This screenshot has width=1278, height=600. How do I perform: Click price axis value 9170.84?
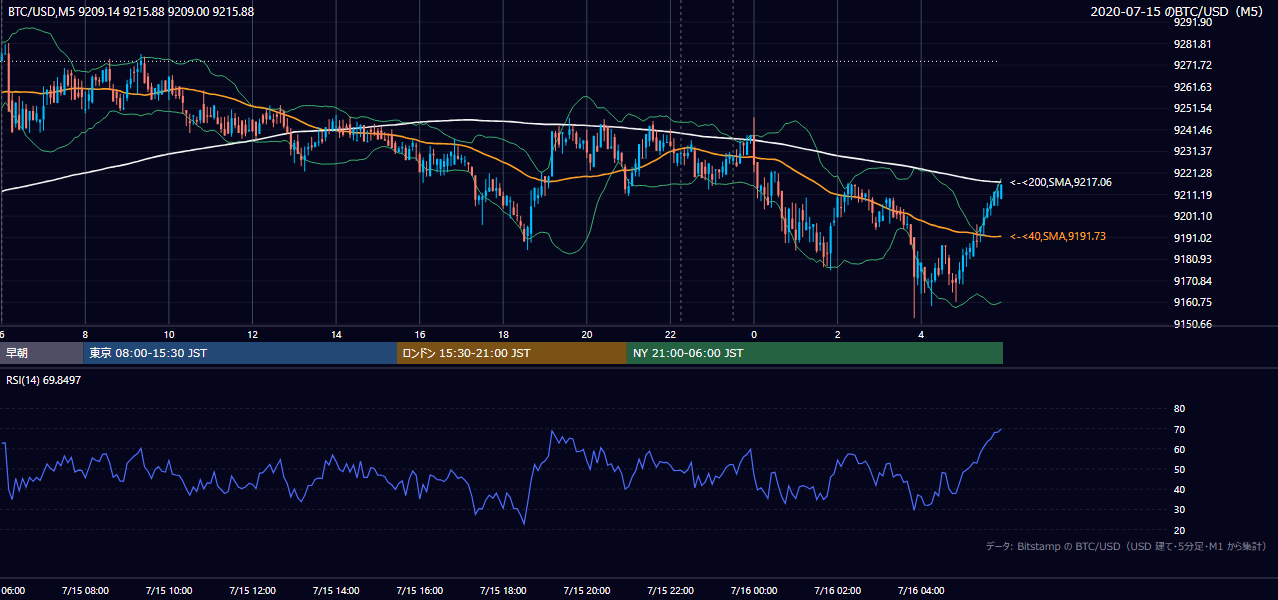tap(1192, 281)
